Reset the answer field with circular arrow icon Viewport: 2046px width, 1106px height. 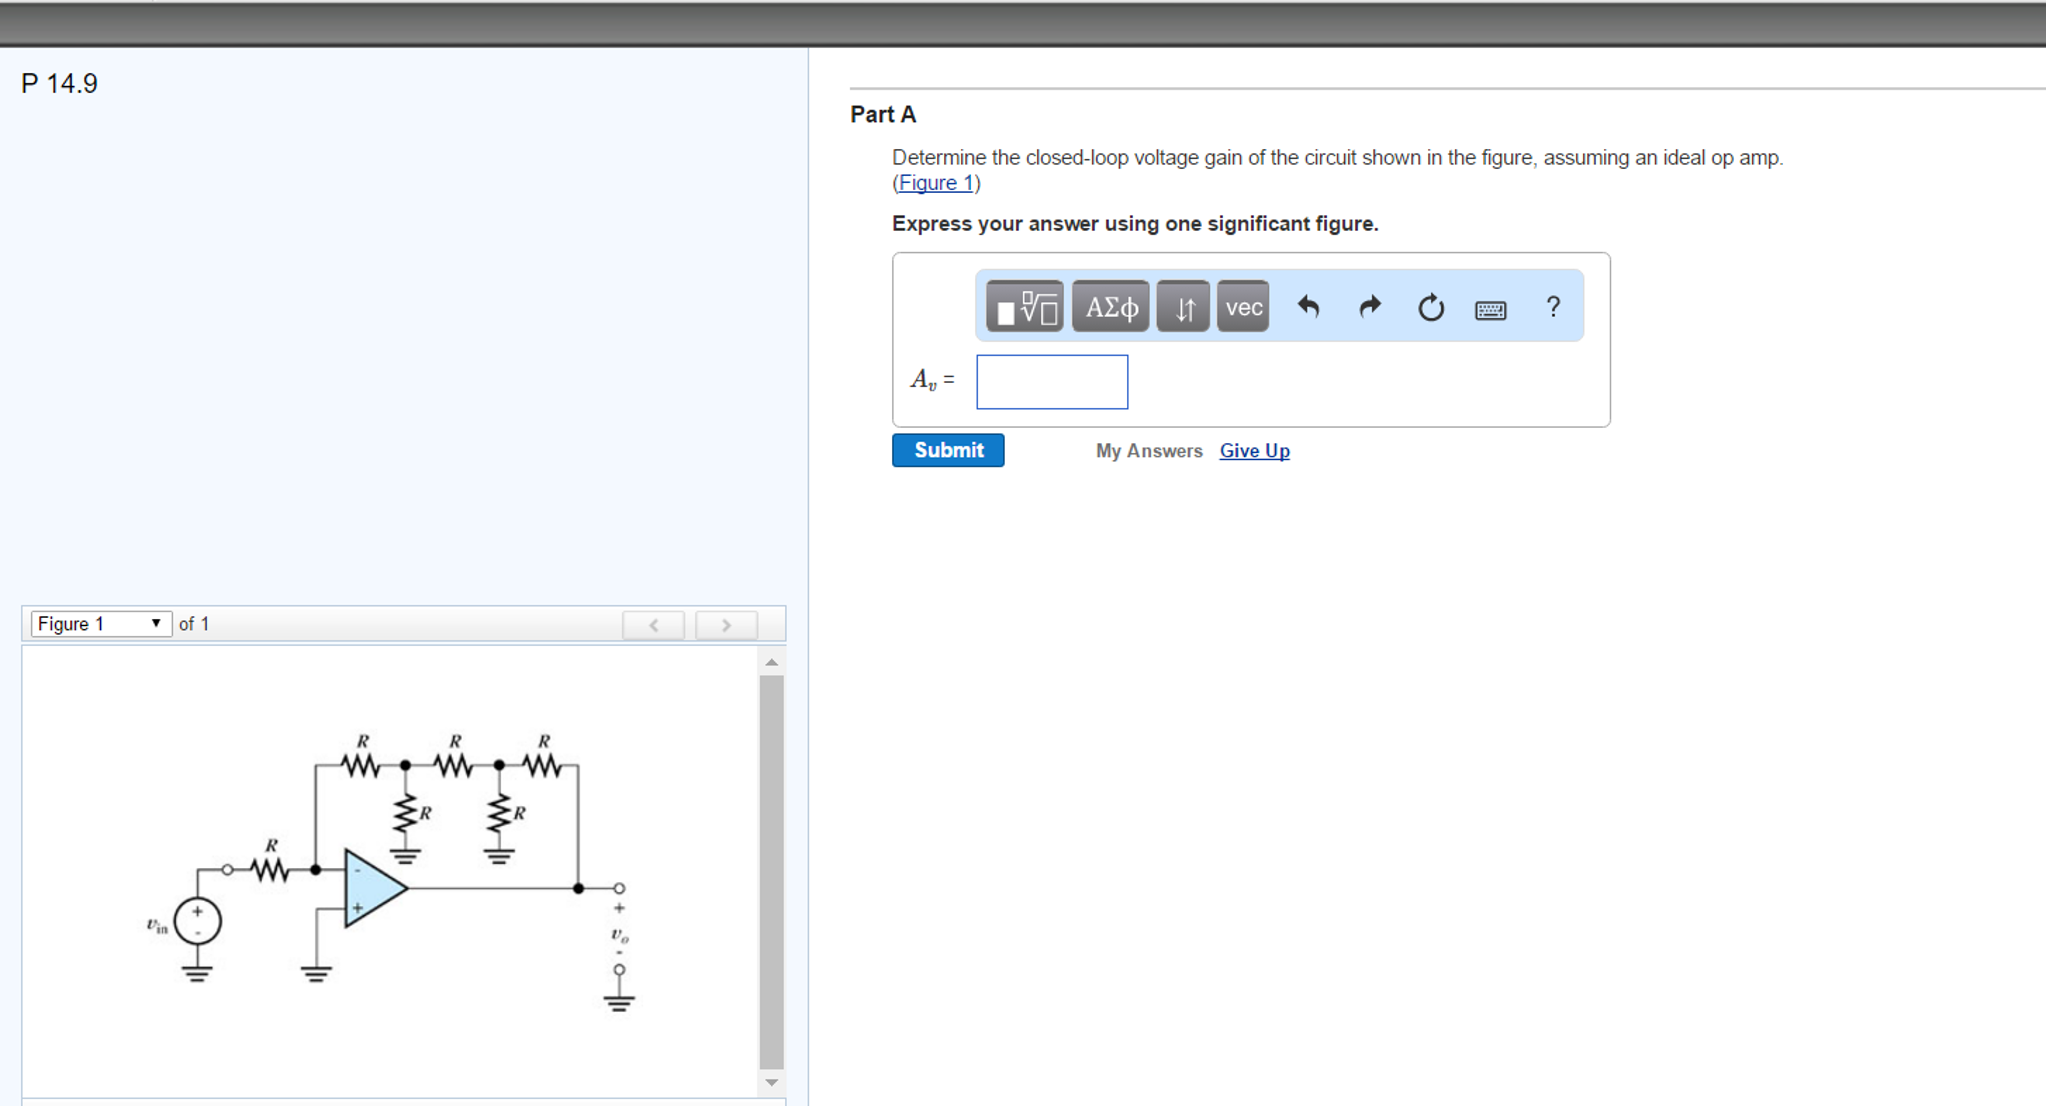(1429, 307)
